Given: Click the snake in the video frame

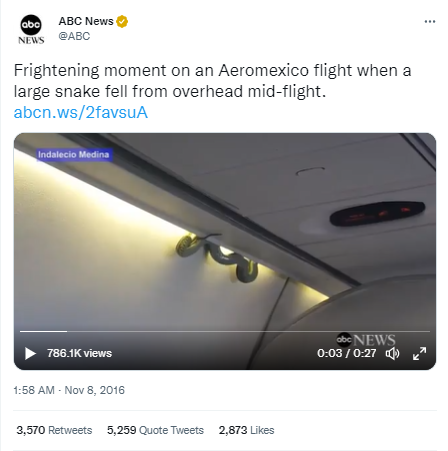Looking at the screenshot, I should click(x=217, y=257).
